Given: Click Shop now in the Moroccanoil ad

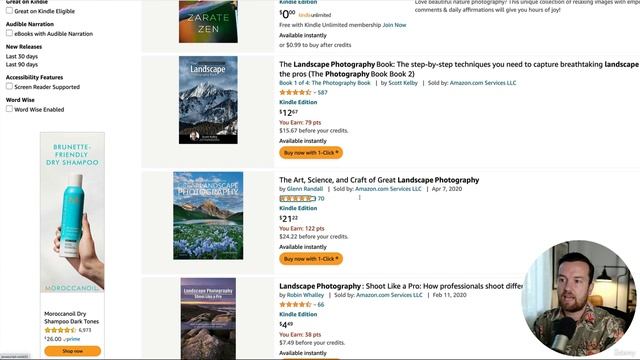Looking at the screenshot, I should (x=73, y=351).
